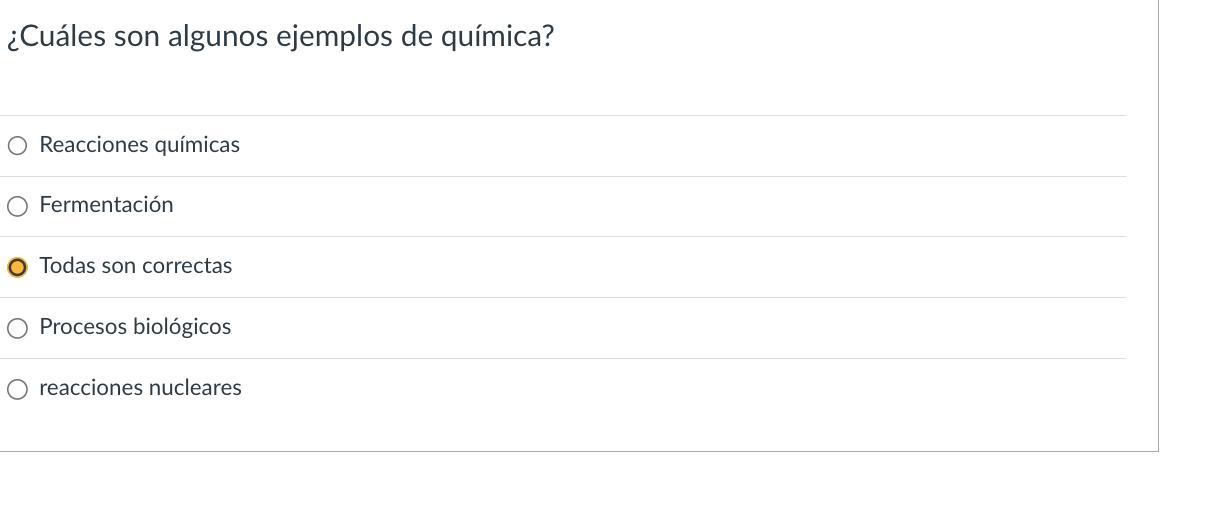Click the selected "Todas son correctas" radio button
Screen dimensions: 1228x518
(x=17, y=267)
